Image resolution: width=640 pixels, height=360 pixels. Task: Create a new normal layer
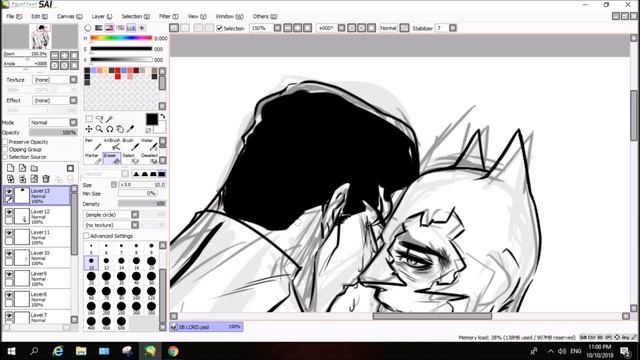11,168
